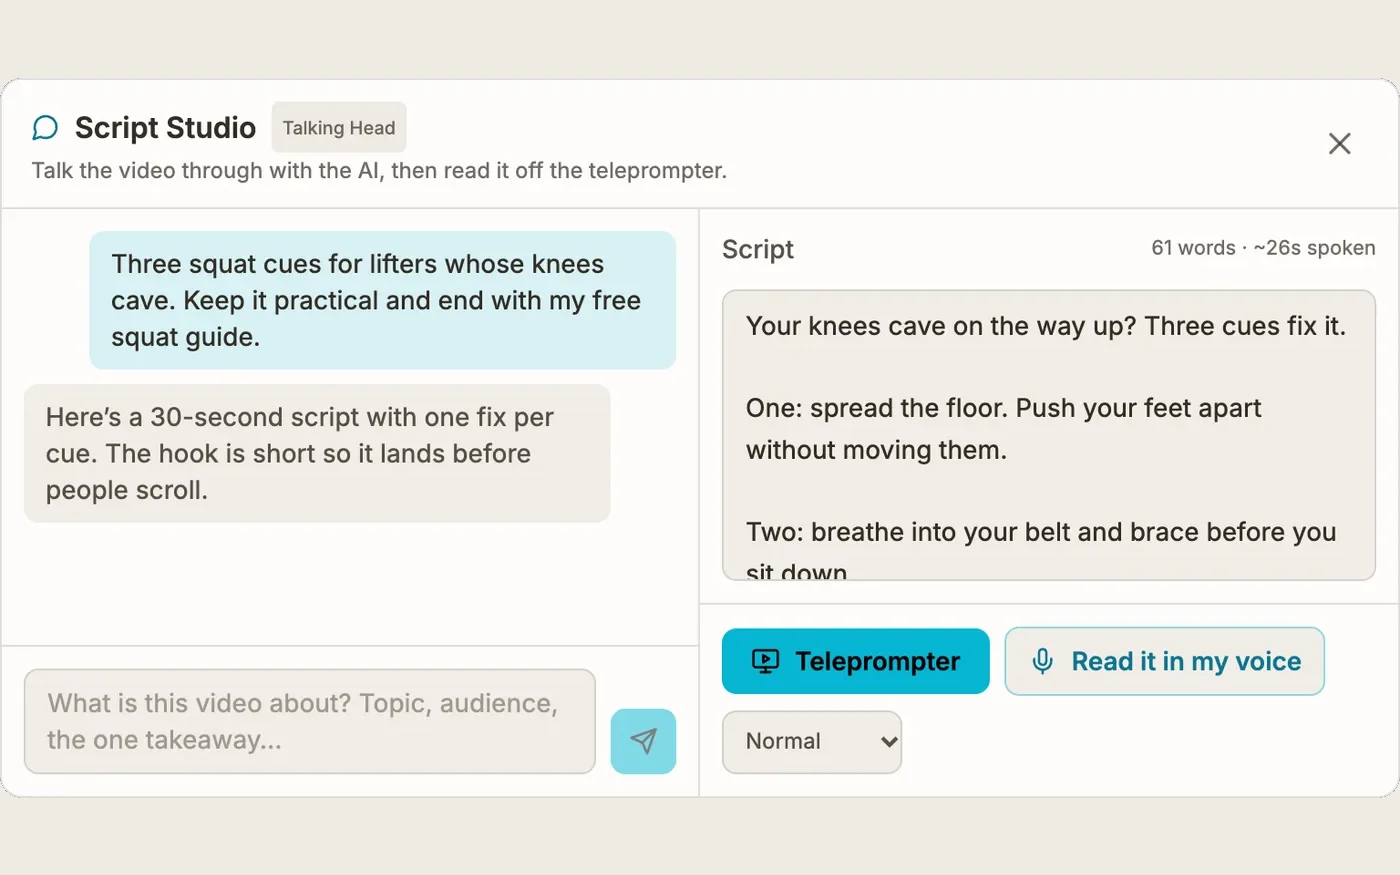Click the Script Studio title
The width and height of the screenshot is (1400, 875).
tap(166, 128)
